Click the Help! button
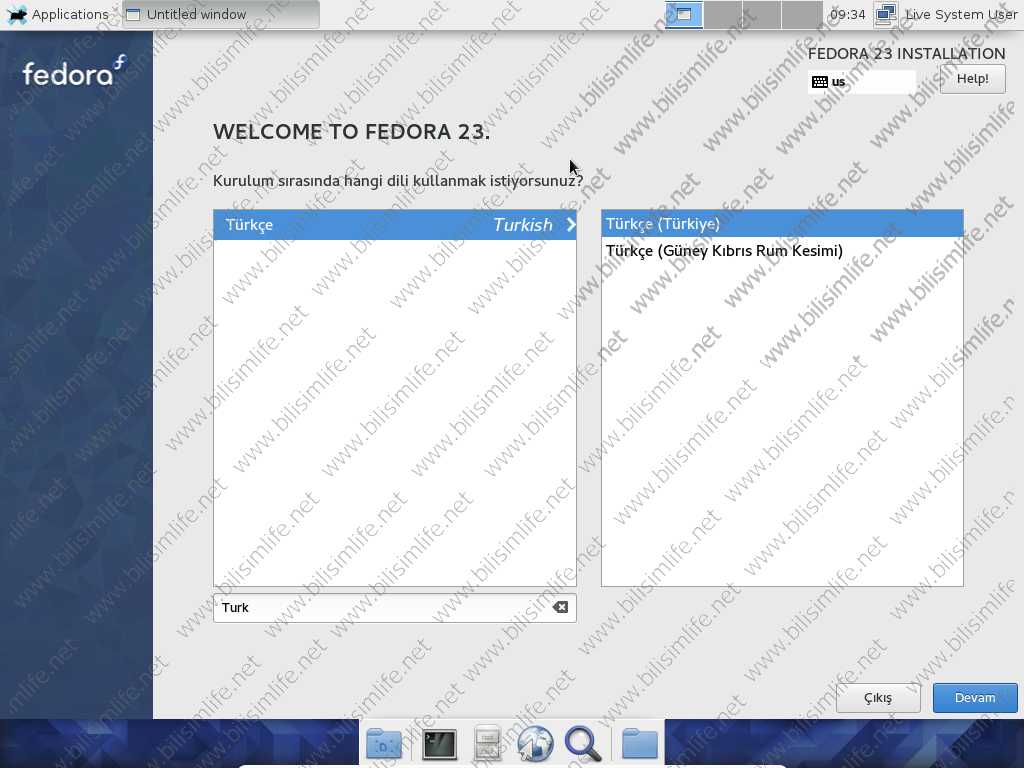The height and width of the screenshot is (768, 1024). coord(972,79)
